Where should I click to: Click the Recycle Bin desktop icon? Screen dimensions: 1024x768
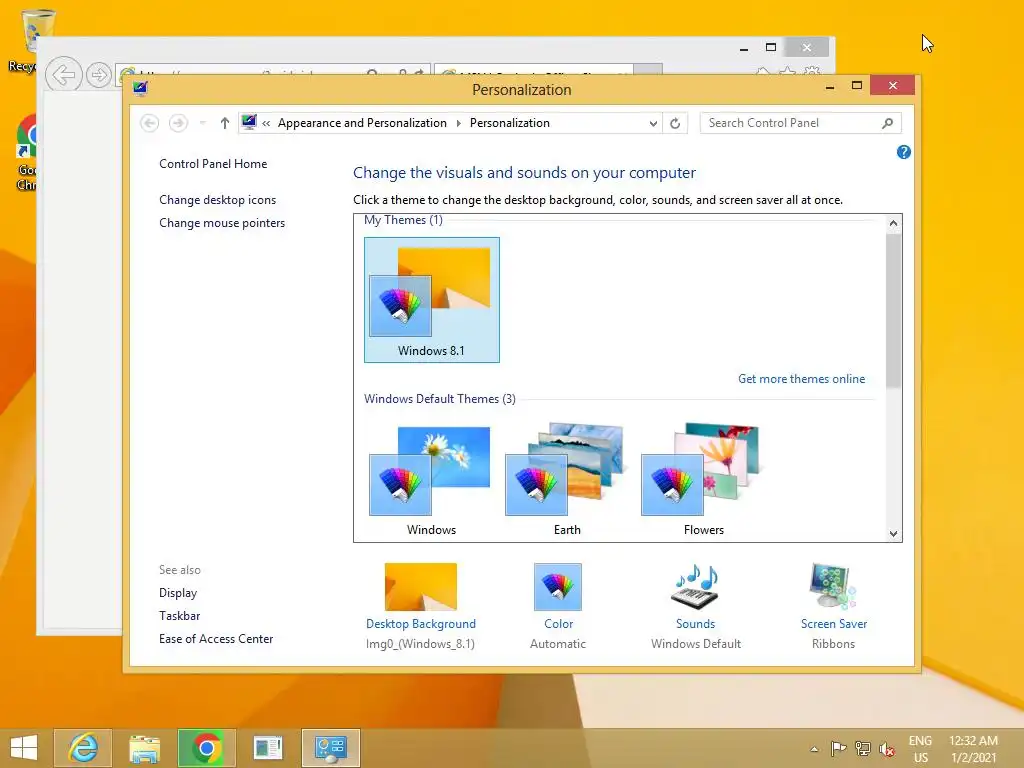point(29,40)
